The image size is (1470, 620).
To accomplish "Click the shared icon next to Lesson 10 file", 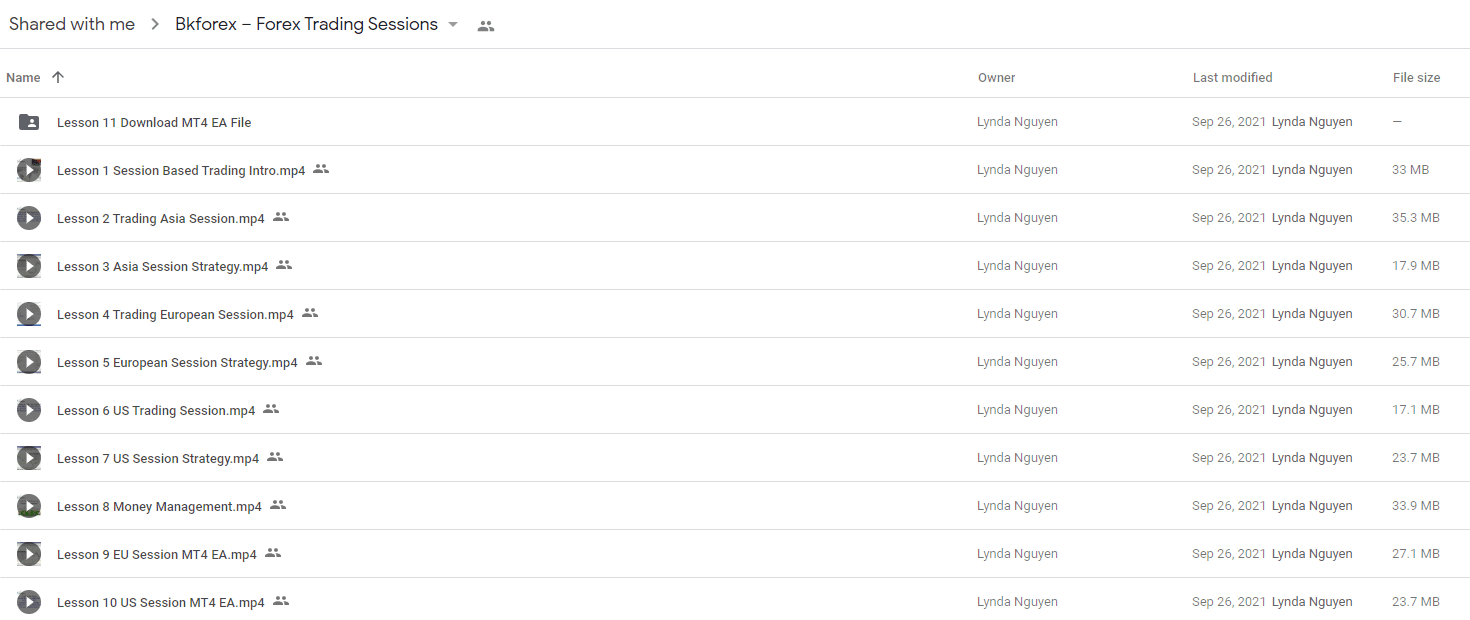I will tap(281, 601).
